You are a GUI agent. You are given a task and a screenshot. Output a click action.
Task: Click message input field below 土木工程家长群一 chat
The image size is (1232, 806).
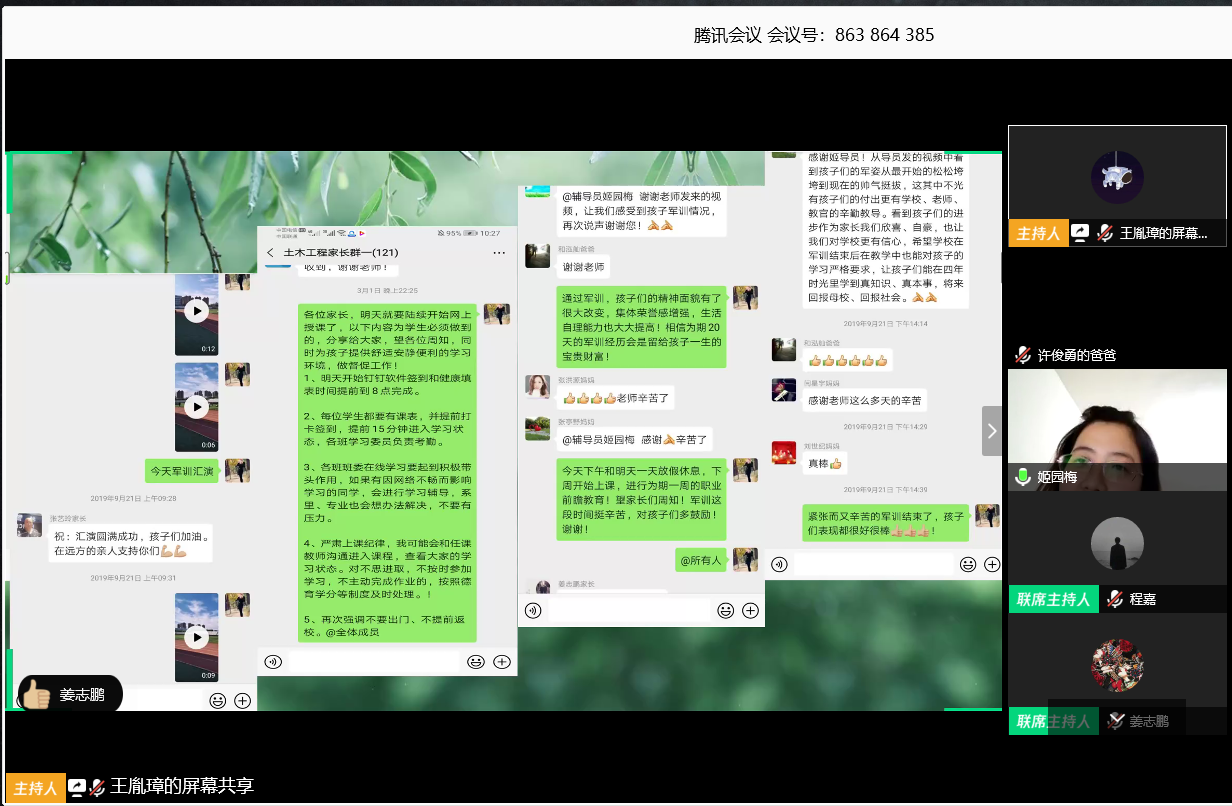click(374, 661)
